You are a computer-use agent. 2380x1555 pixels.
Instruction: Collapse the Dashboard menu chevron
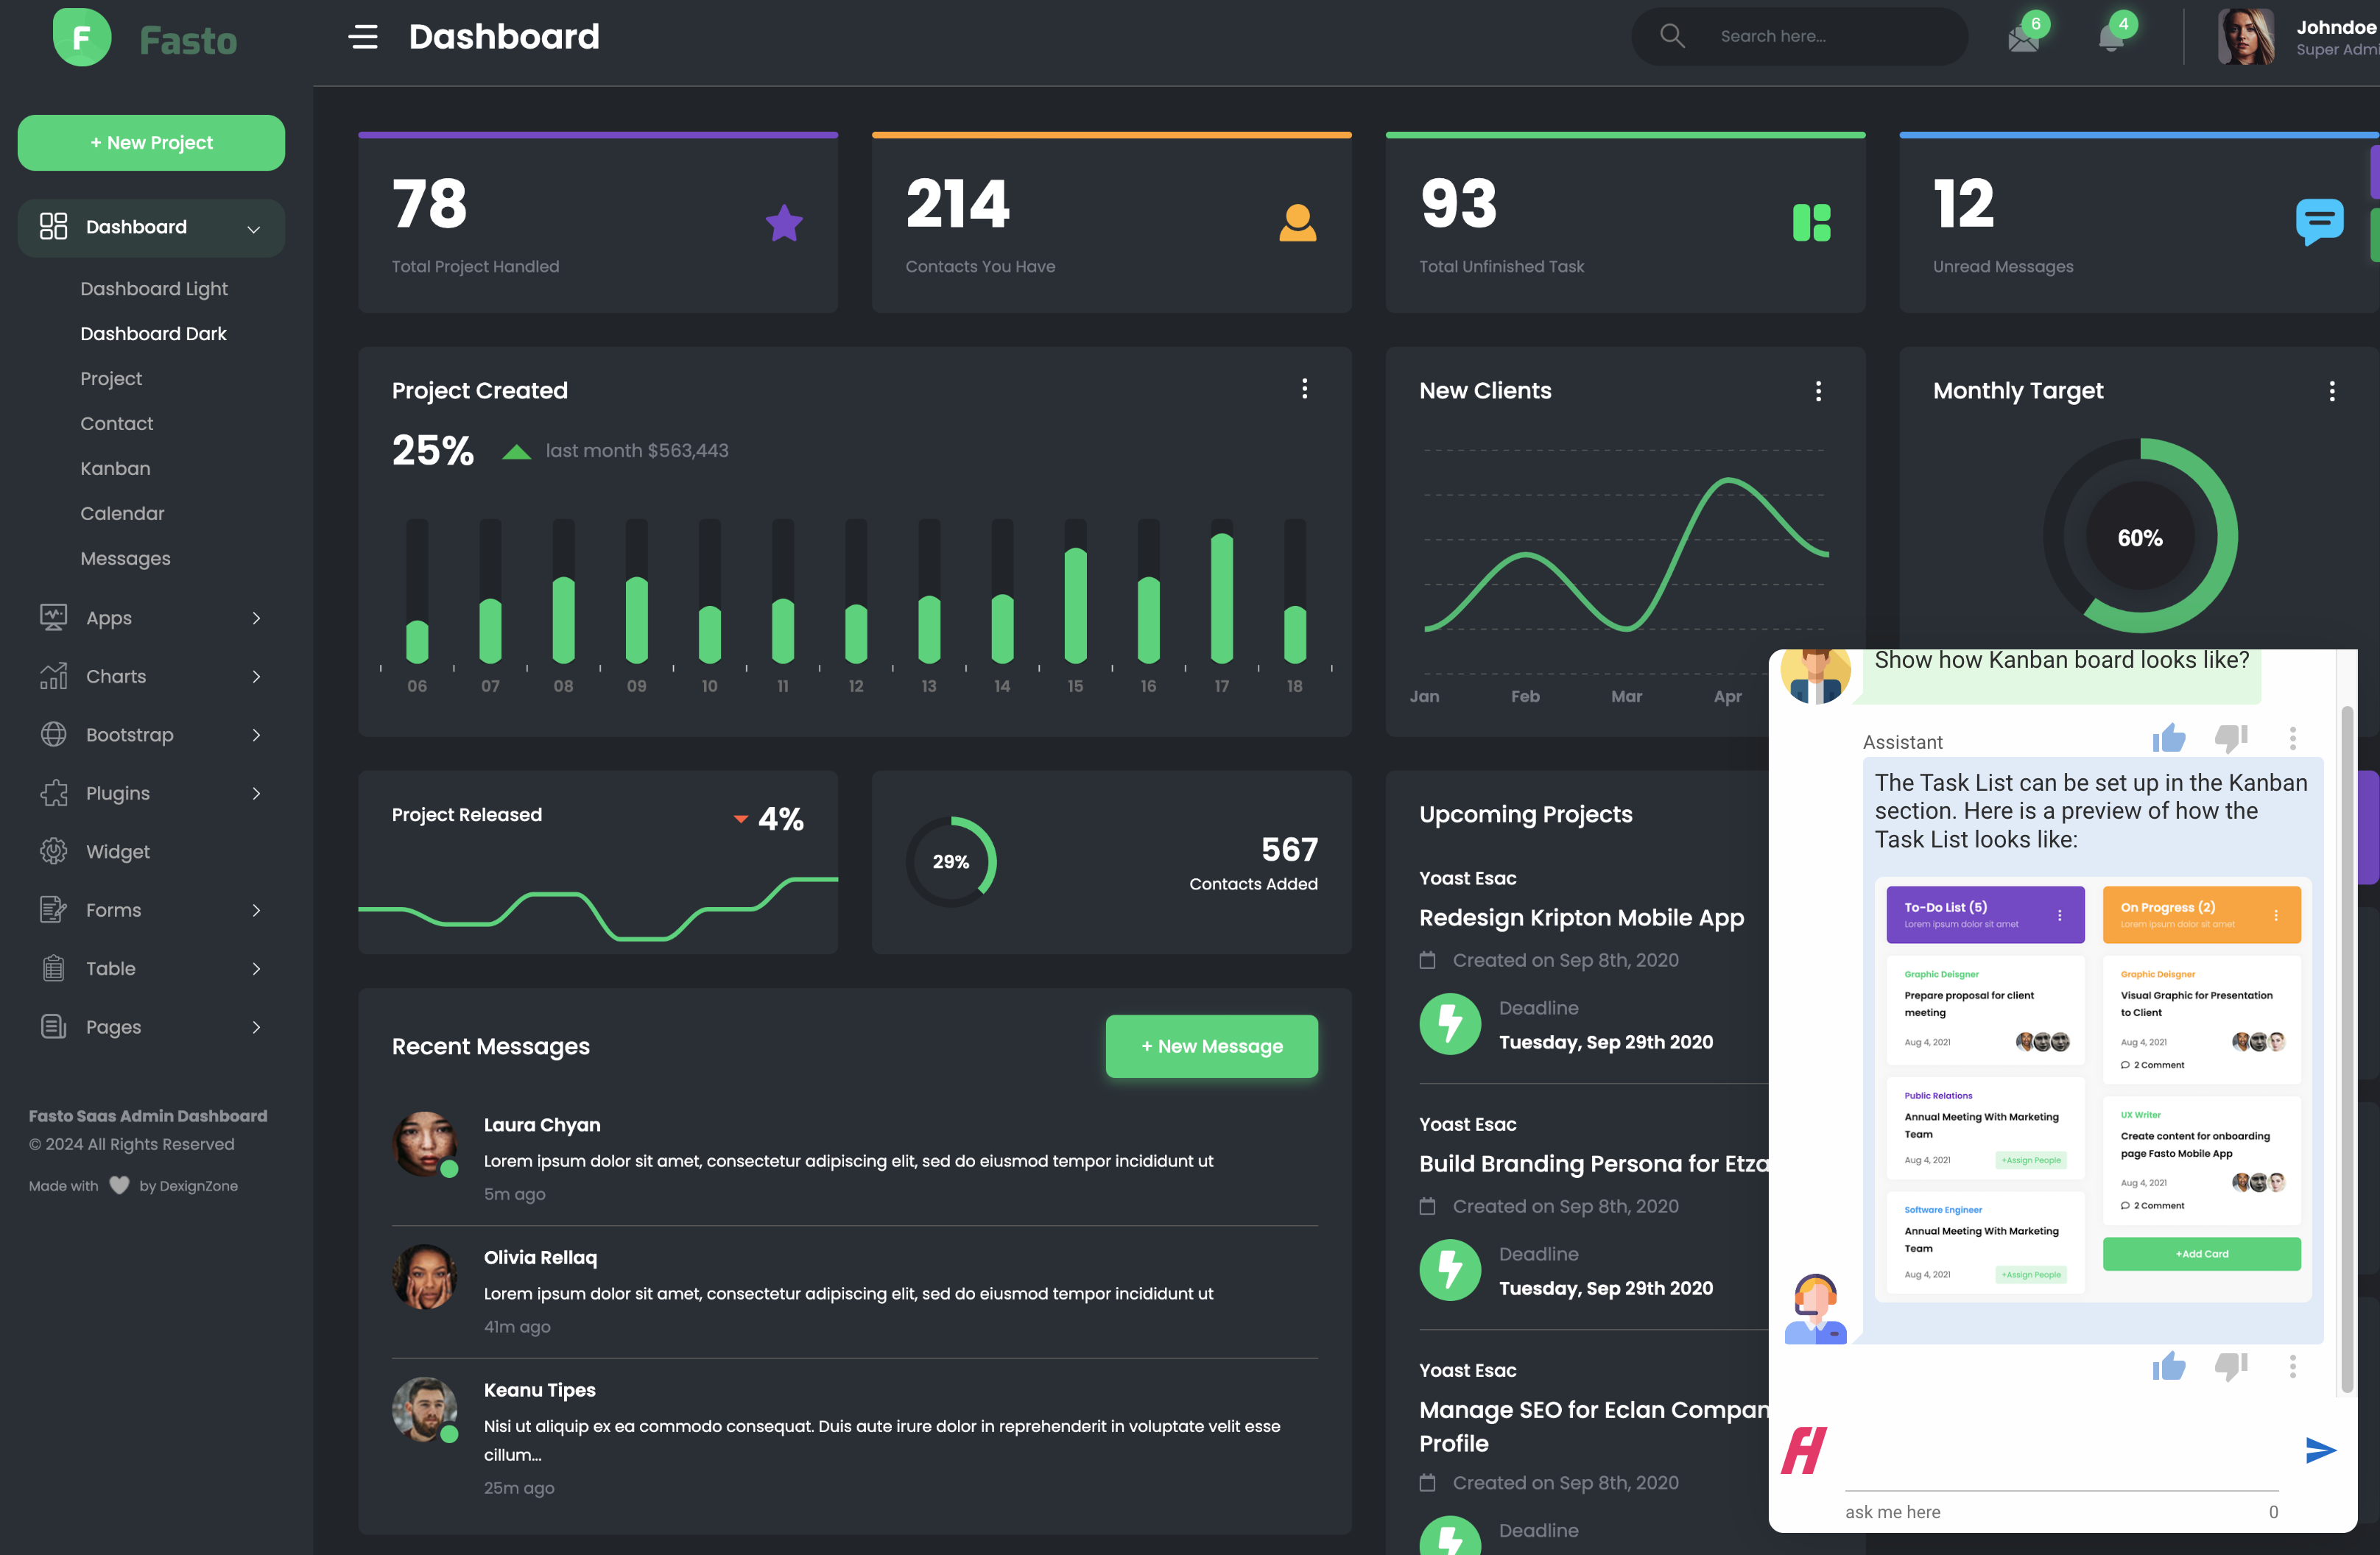pos(254,229)
